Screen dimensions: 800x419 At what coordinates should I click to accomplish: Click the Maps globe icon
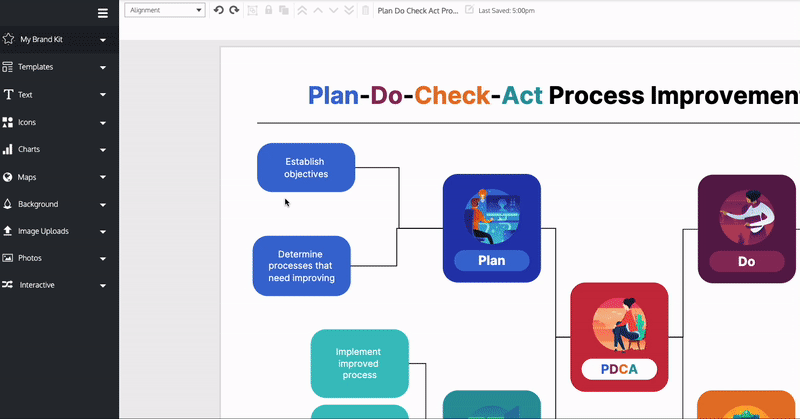[8, 177]
